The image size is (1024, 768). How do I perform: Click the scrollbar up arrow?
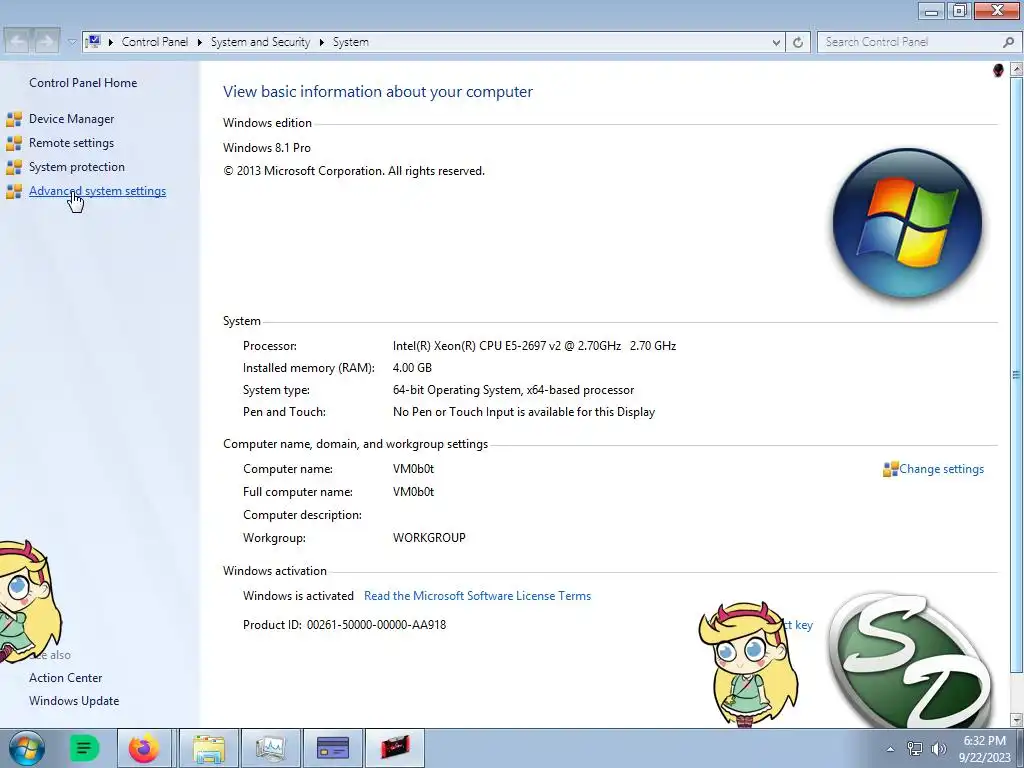point(1017,69)
